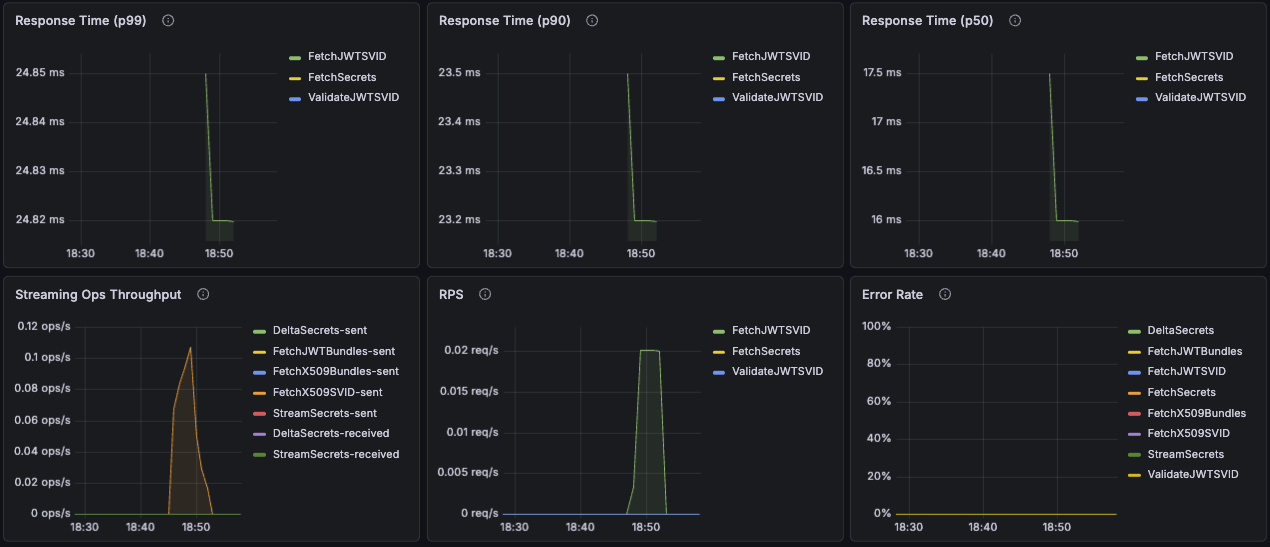Screen dimensions: 1270x547
Task: Toggle FetchX509Bundles-sent legend entry
Action: [335, 371]
